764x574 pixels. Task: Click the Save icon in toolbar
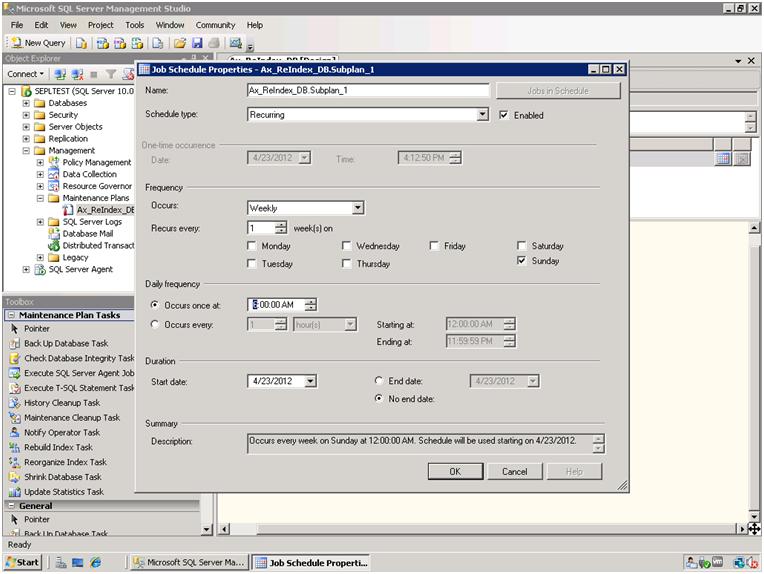click(x=197, y=43)
